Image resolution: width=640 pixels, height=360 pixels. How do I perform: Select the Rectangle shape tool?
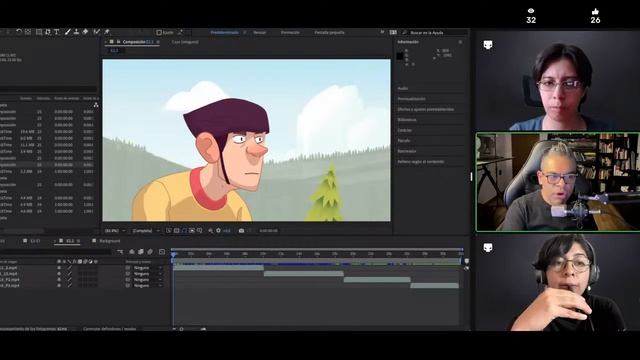coord(39,32)
